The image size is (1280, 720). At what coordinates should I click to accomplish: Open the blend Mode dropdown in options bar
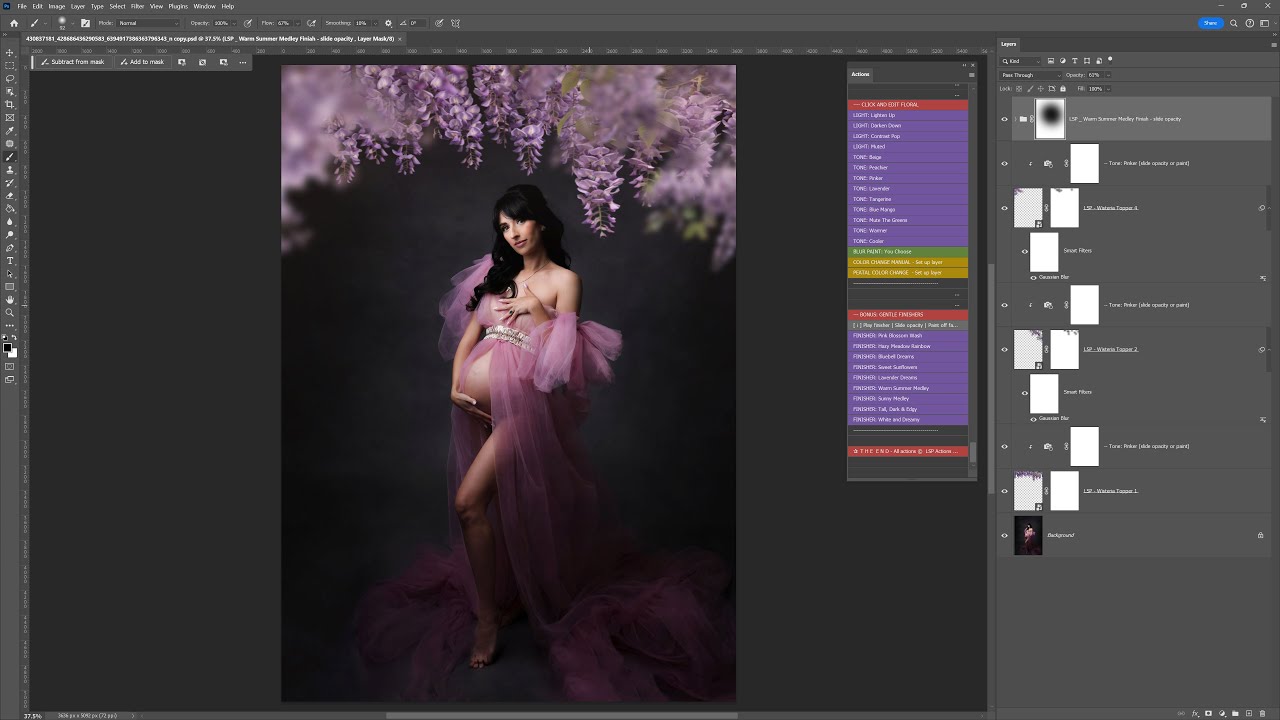[x=149, y=23]
